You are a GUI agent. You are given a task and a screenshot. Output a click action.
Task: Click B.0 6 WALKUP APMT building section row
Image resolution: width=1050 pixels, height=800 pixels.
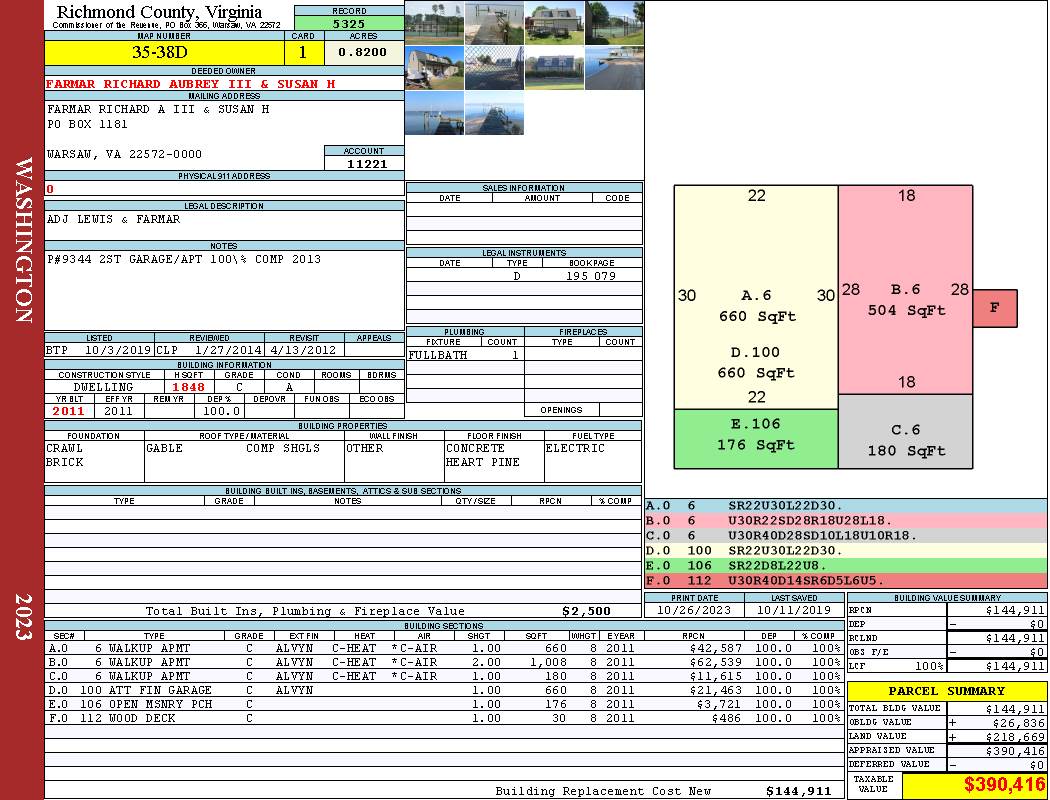(444, 662)
